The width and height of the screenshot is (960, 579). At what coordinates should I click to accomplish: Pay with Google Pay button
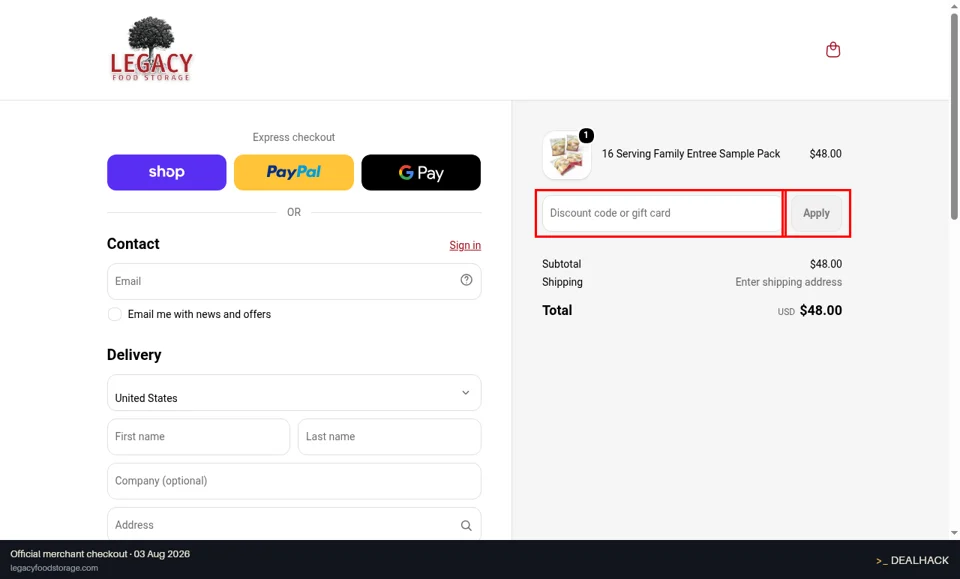pos(421,172)
